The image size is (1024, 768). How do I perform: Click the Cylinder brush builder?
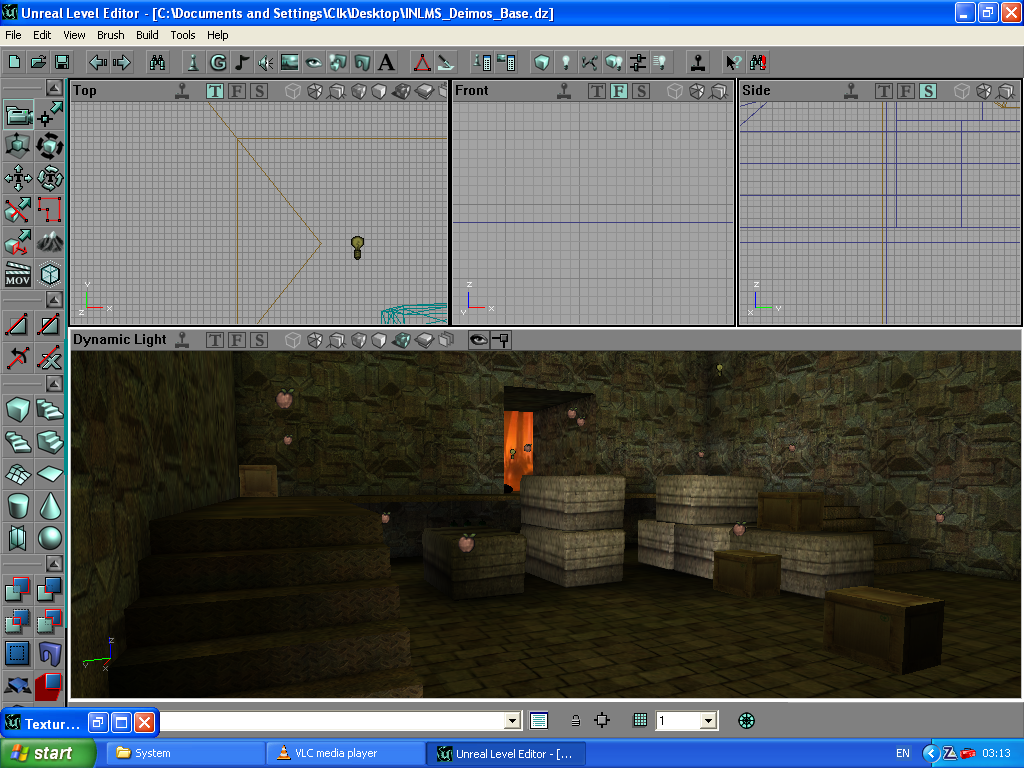pyautogui.click(x=18, y=506)
